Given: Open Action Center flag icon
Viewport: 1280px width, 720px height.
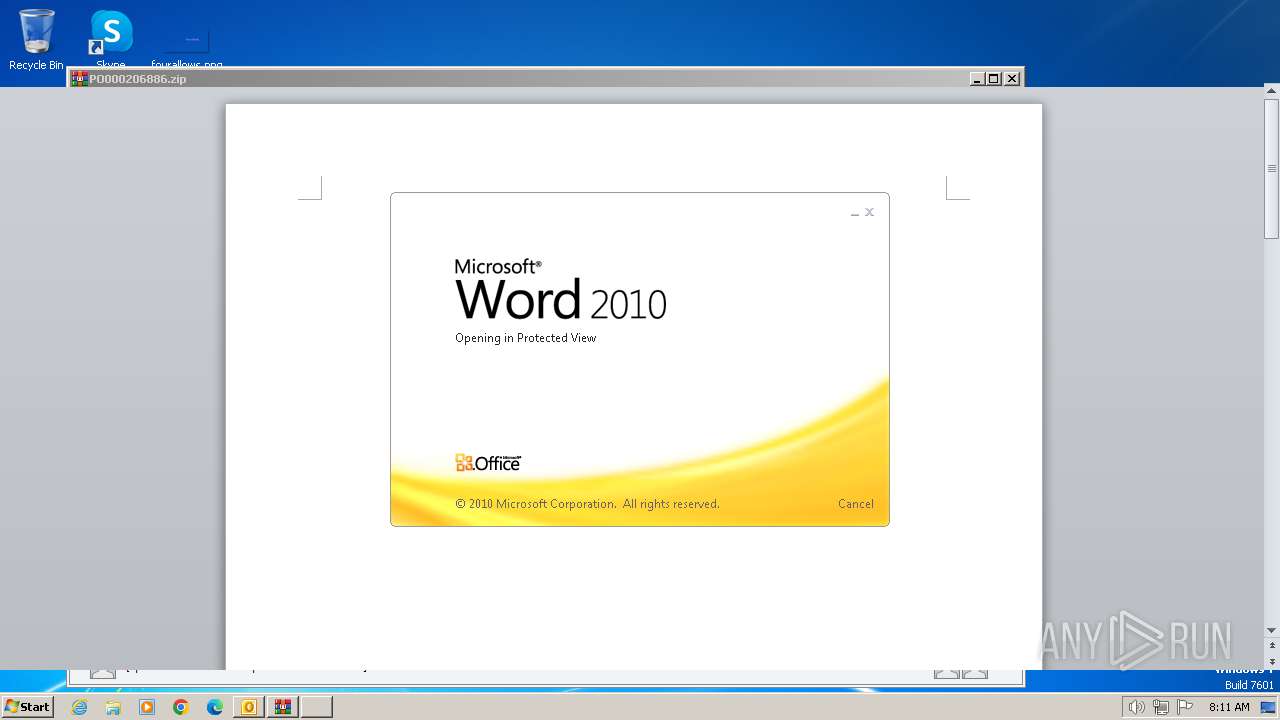Looking at the screenshot, I should tap(1185, 707).
